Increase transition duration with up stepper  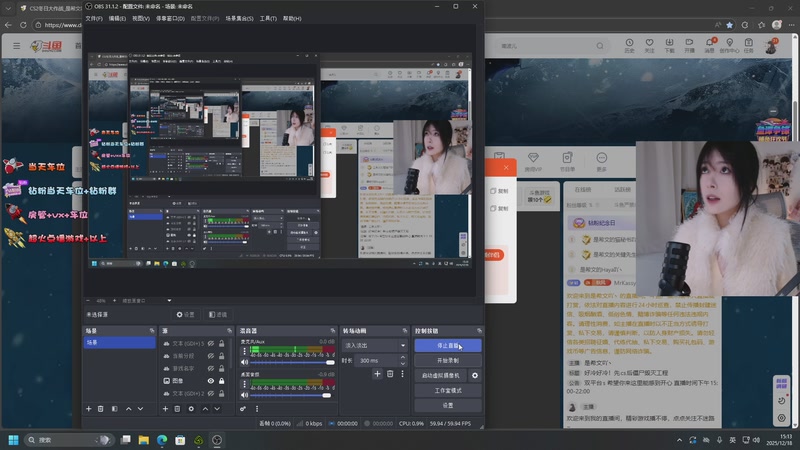403,358
